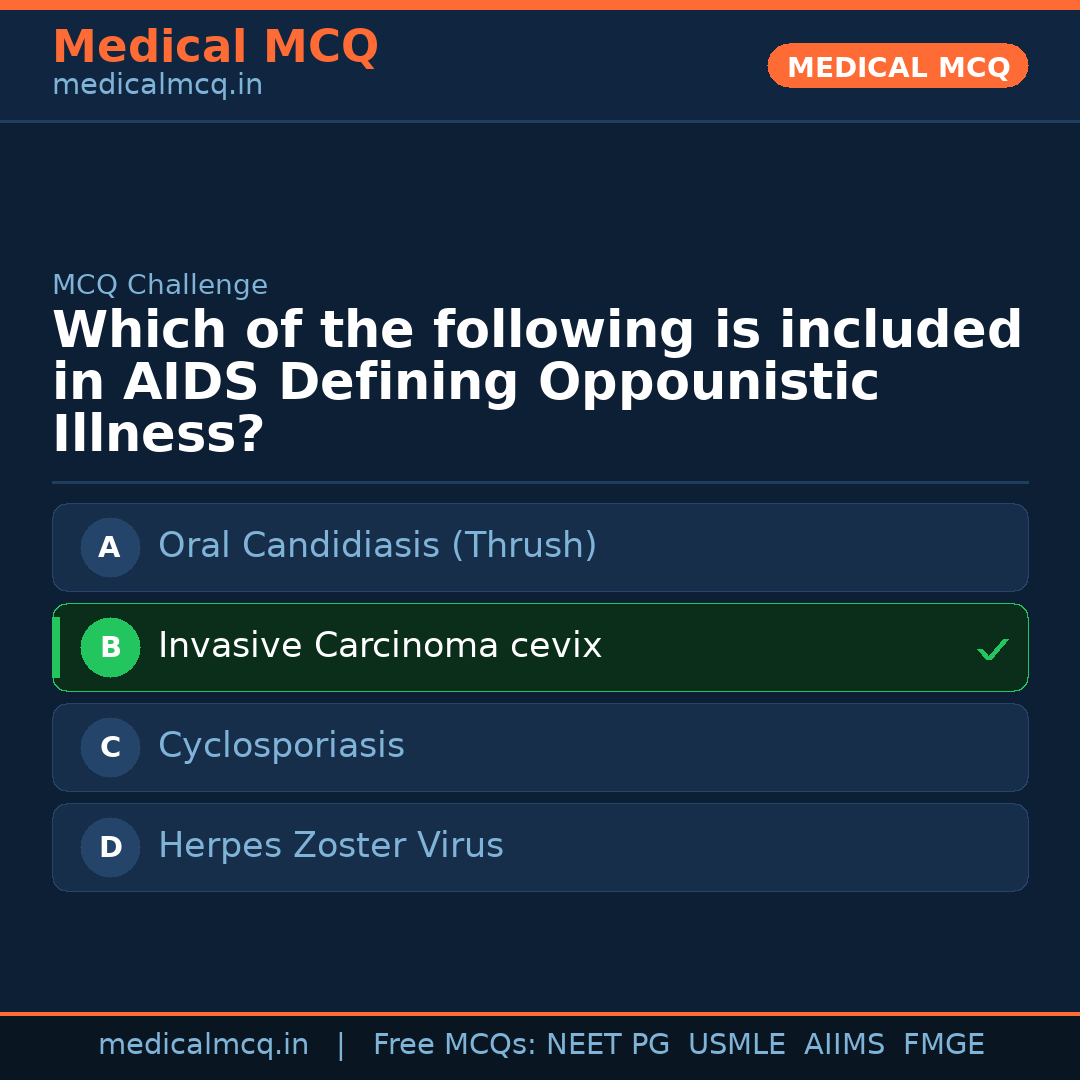
Task: Open the medicalmcq.in link below the title
Action: coord(157,86)
